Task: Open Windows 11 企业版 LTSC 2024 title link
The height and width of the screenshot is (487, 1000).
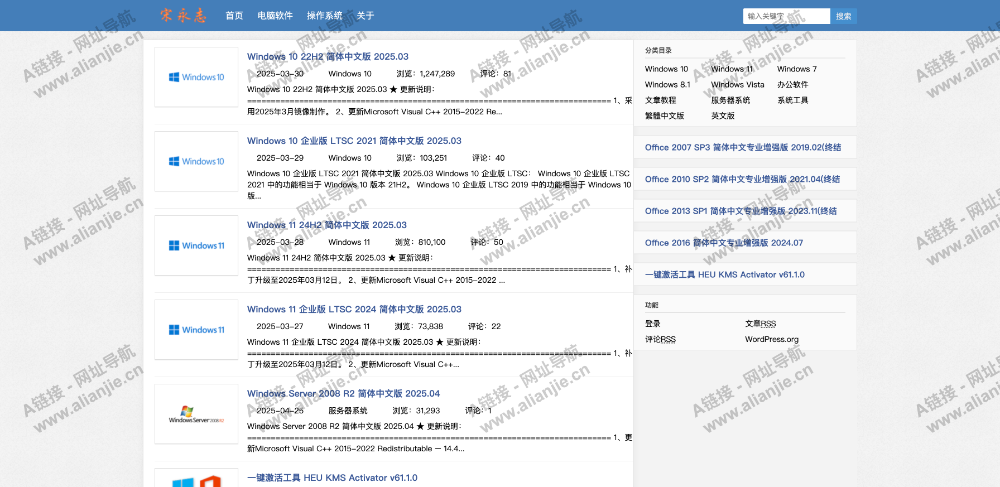Action: tap(354, 309)
